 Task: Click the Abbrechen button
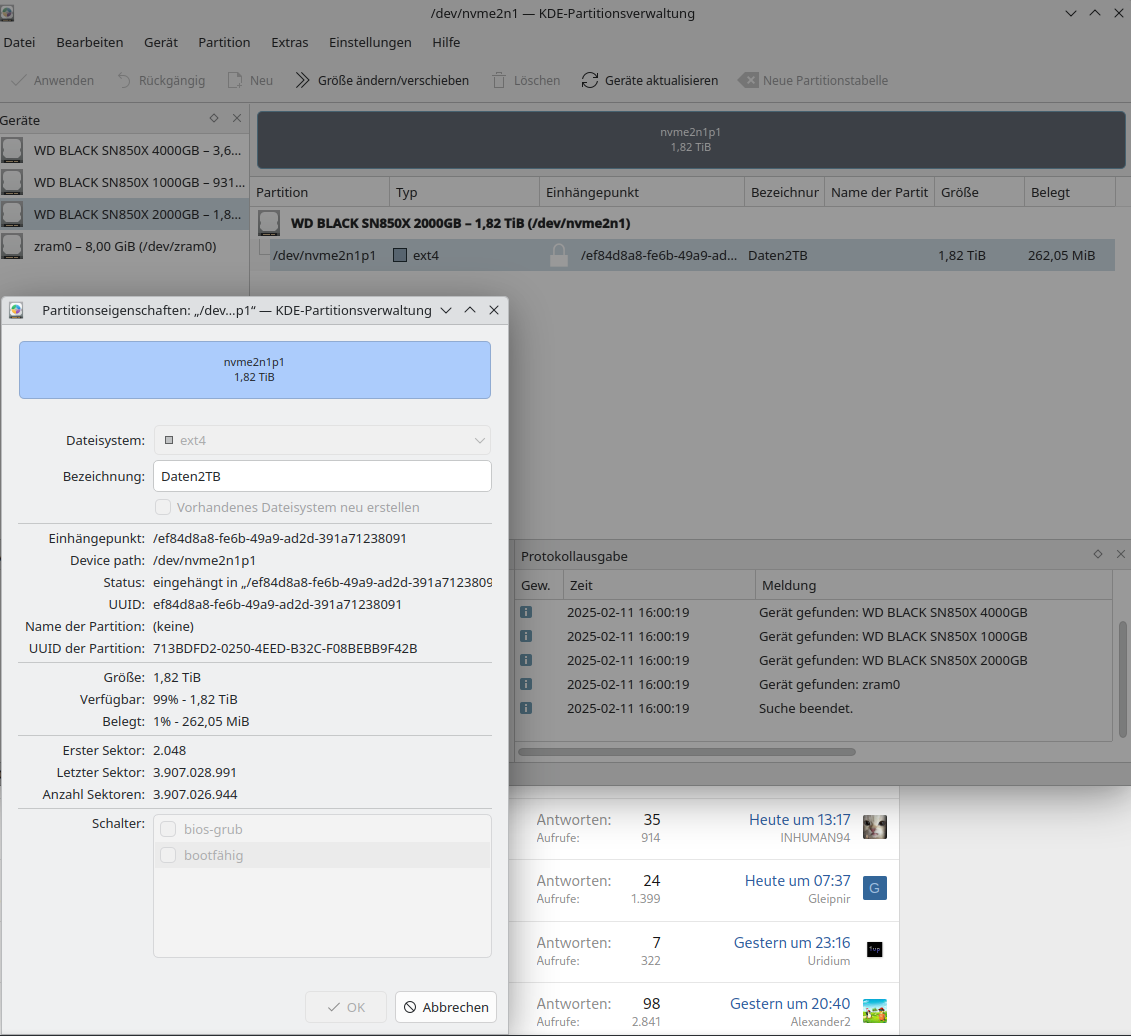pos(446,1007)
